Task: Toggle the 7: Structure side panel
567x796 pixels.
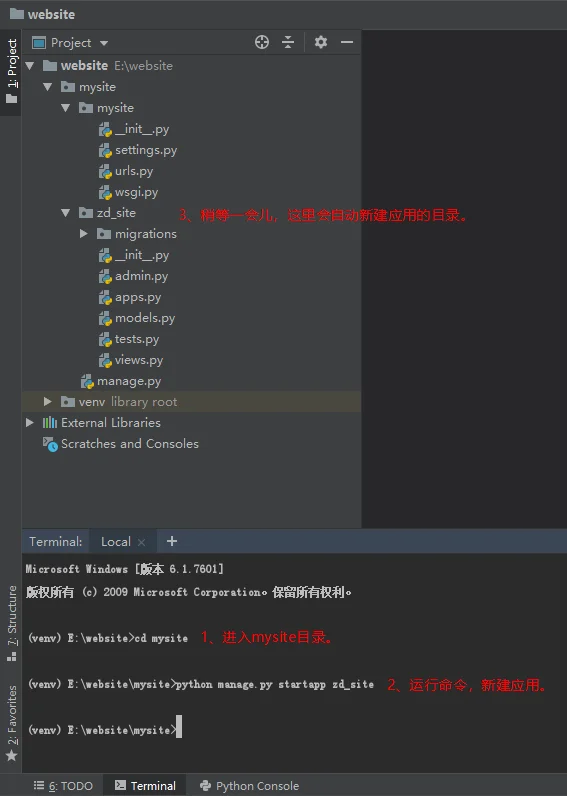Action: 12,622
